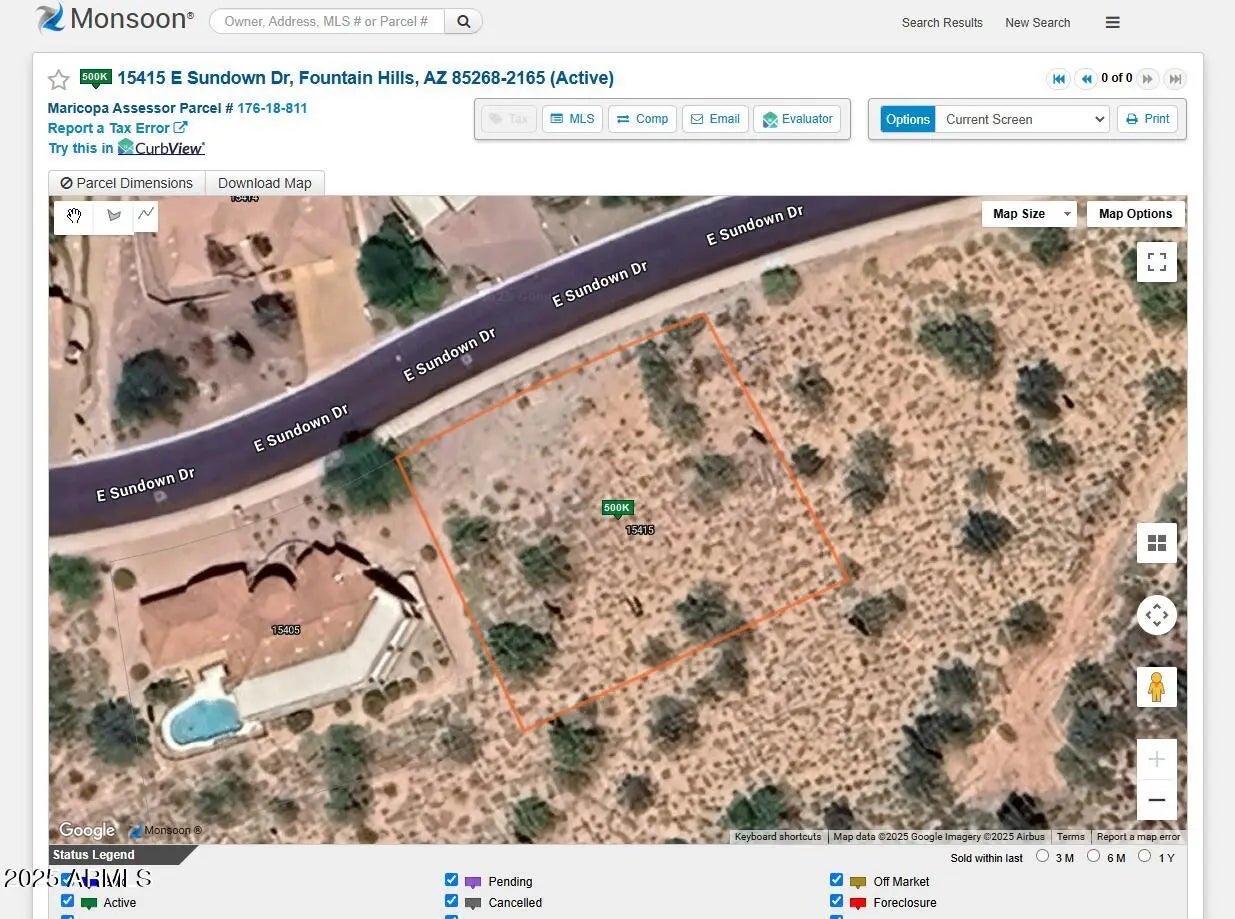
Task: Click the favorite star icon beside address
Action: 59,80
